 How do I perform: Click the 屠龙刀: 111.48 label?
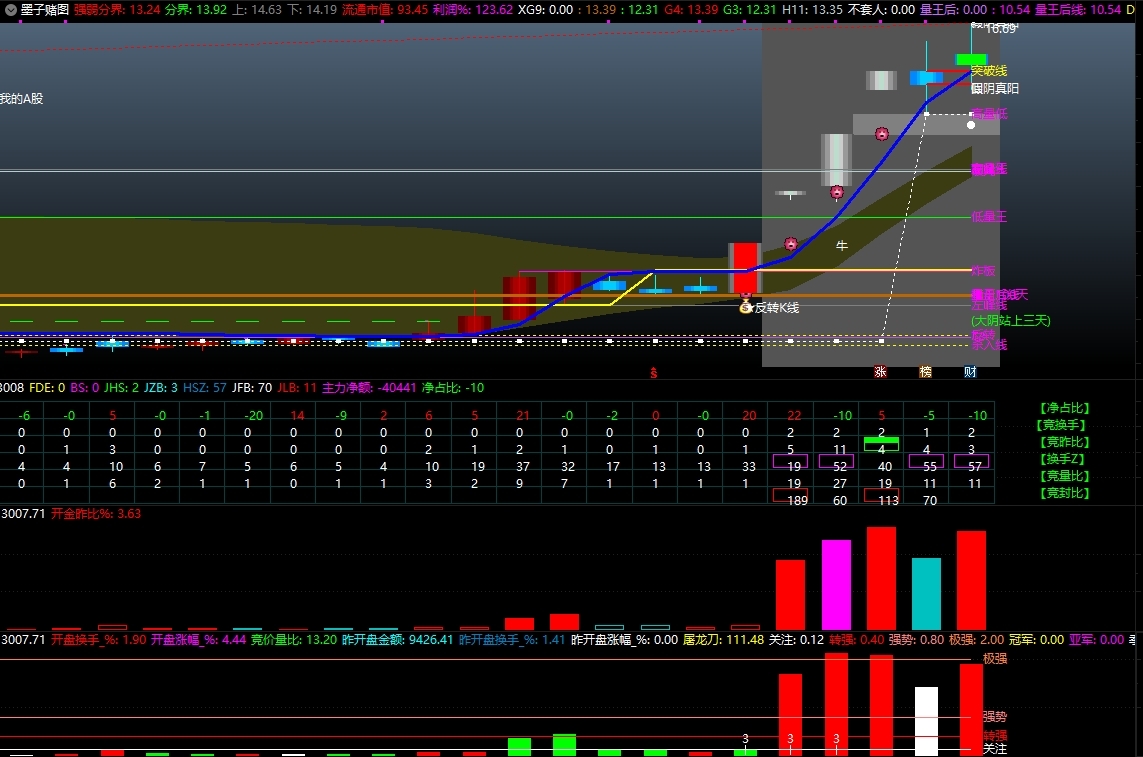pyautogui.click(x=723, y=640)
